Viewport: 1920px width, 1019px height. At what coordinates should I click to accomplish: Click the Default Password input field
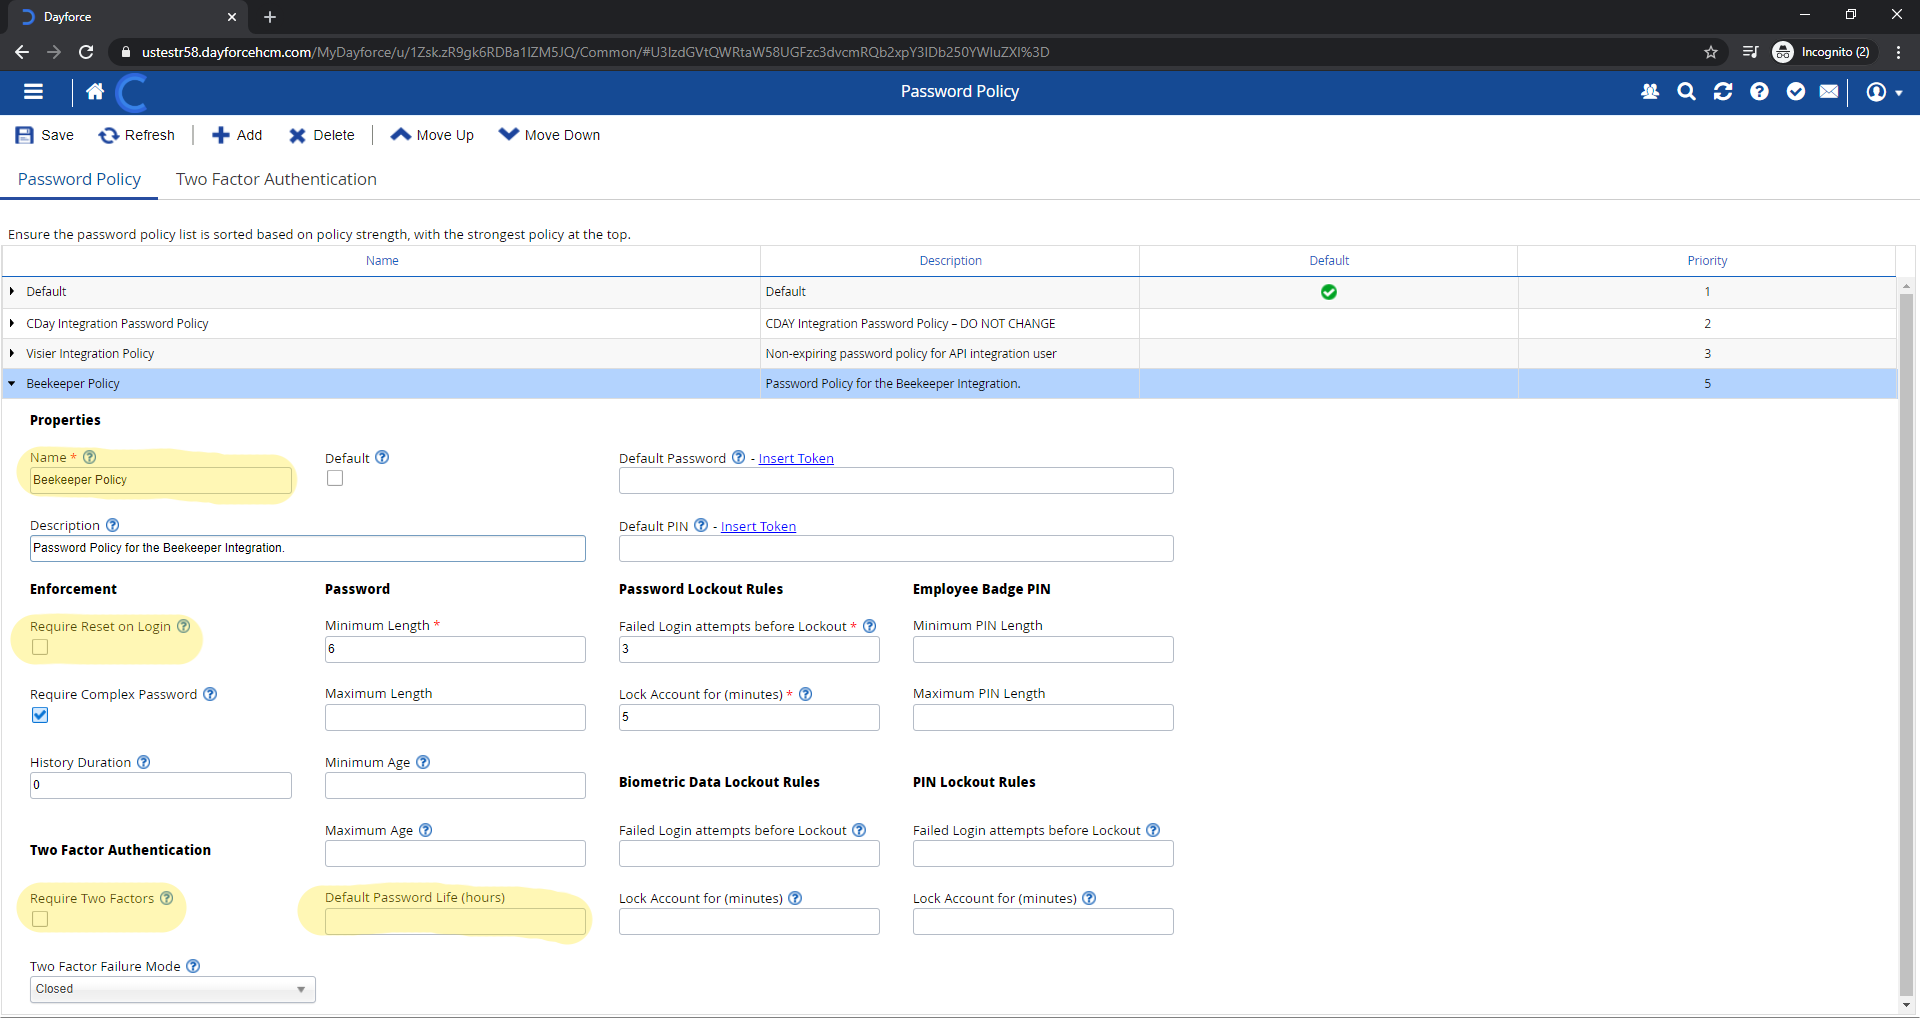(896, 481)
